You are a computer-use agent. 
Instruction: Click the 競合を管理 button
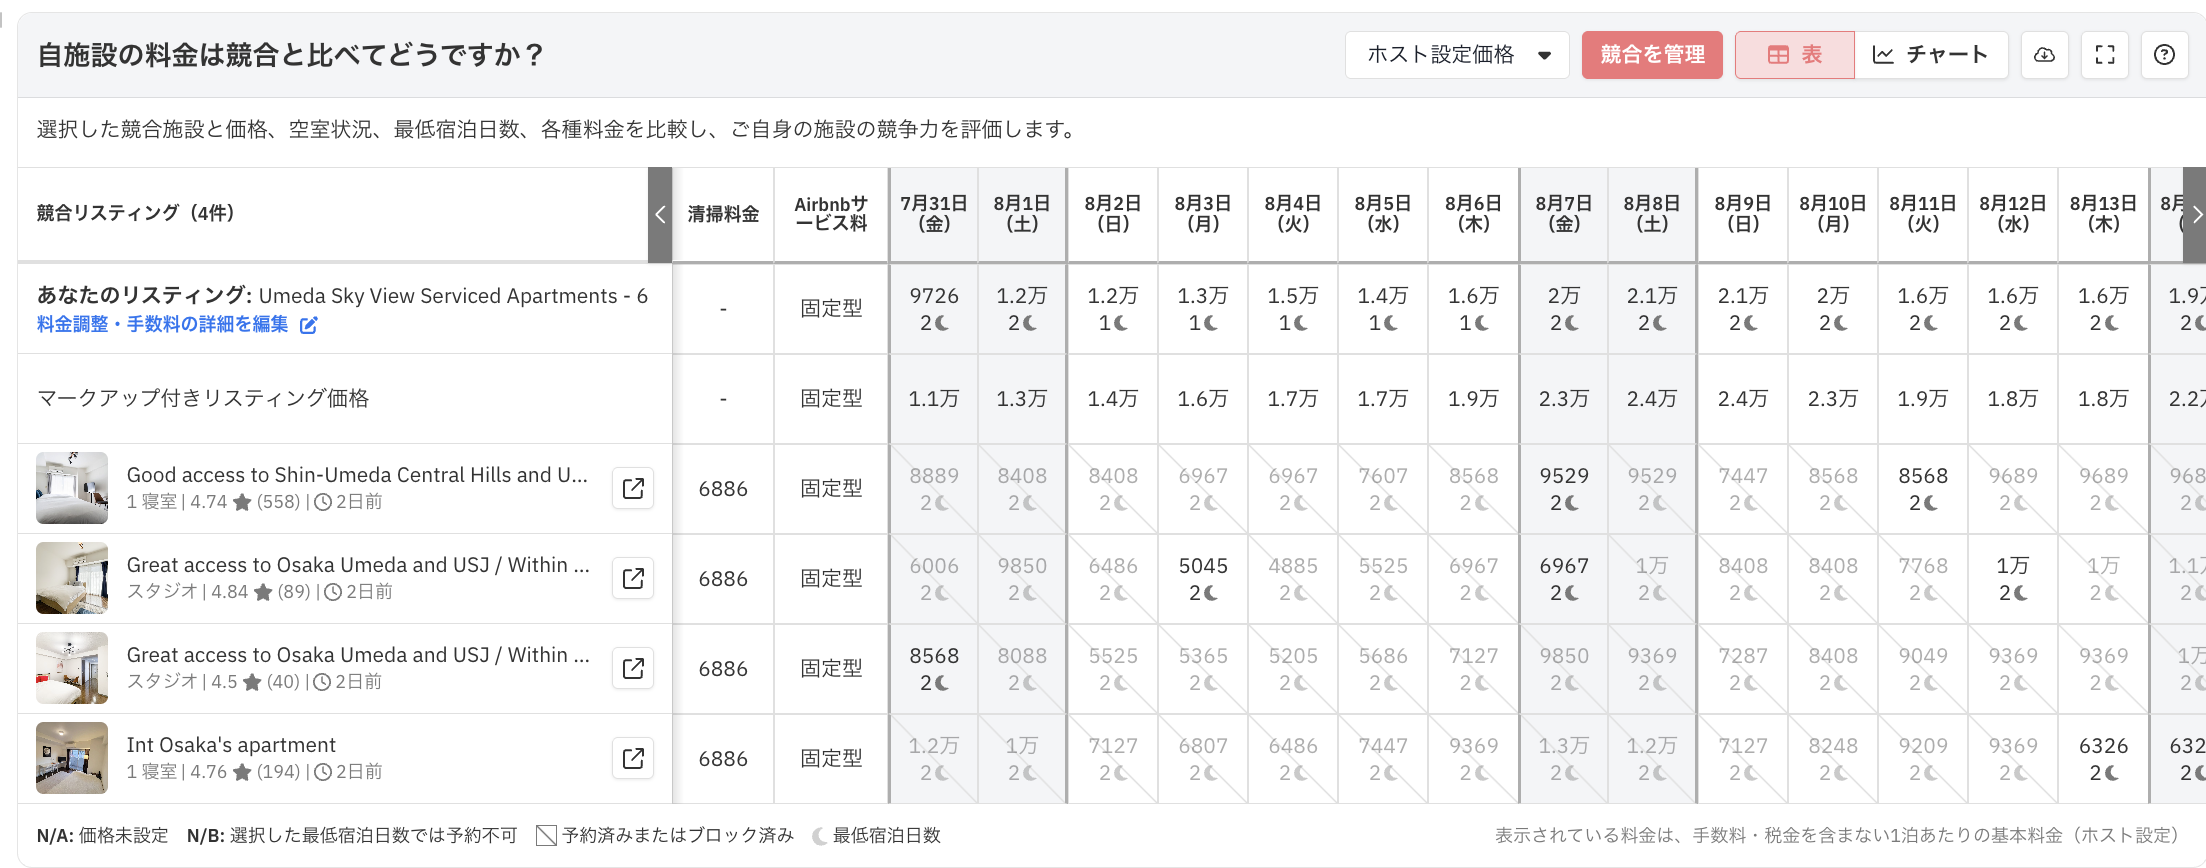point(1652,55)
